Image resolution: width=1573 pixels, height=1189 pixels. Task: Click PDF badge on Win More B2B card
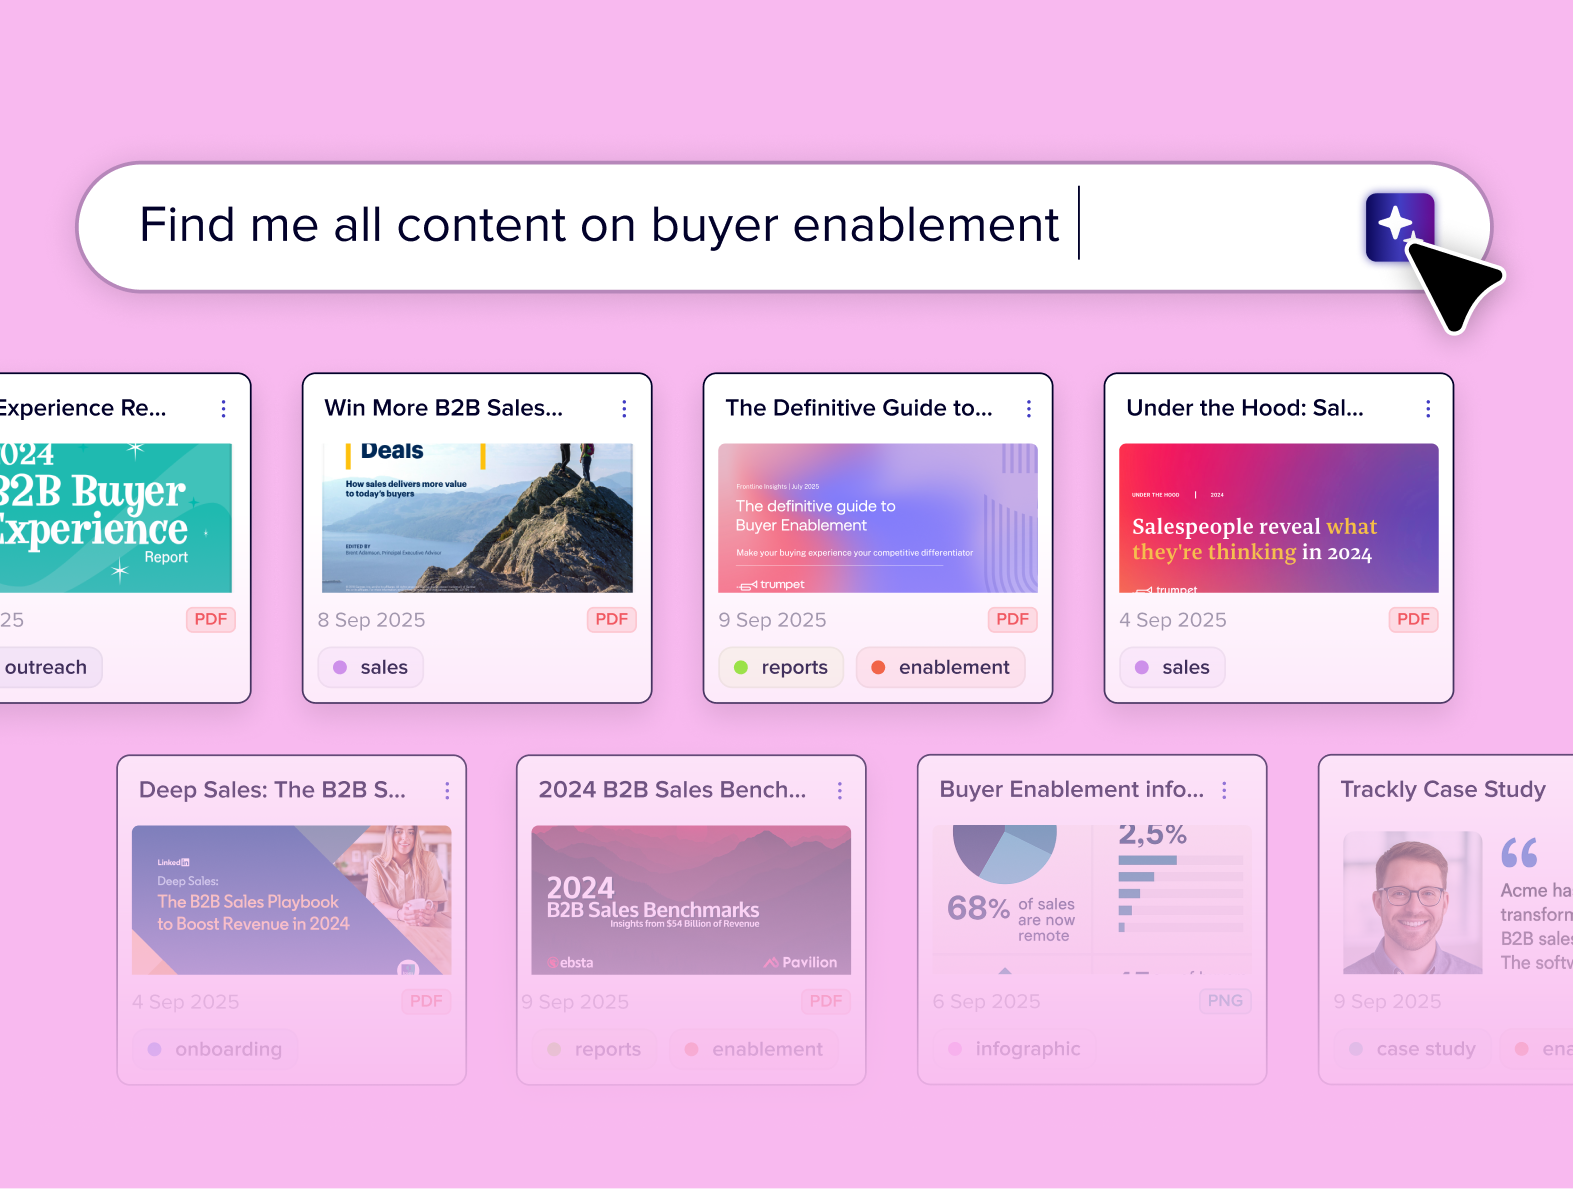point(612,620)
